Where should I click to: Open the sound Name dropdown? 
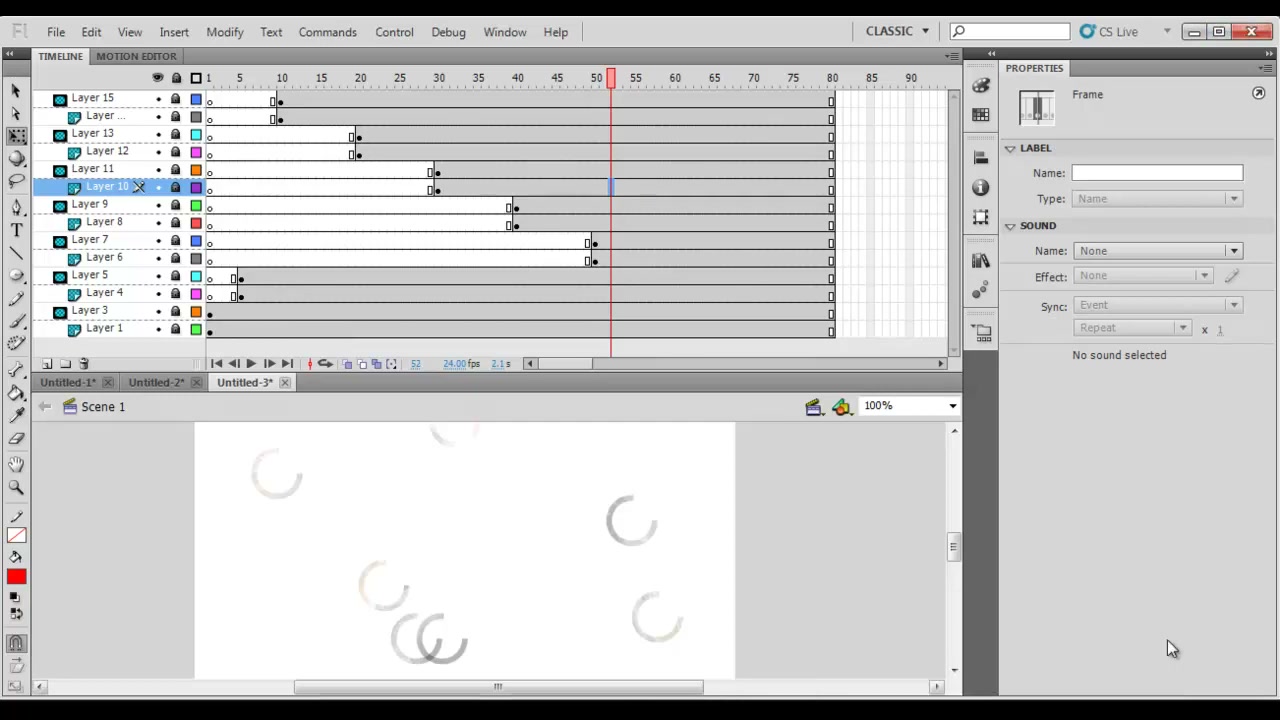1157,251
